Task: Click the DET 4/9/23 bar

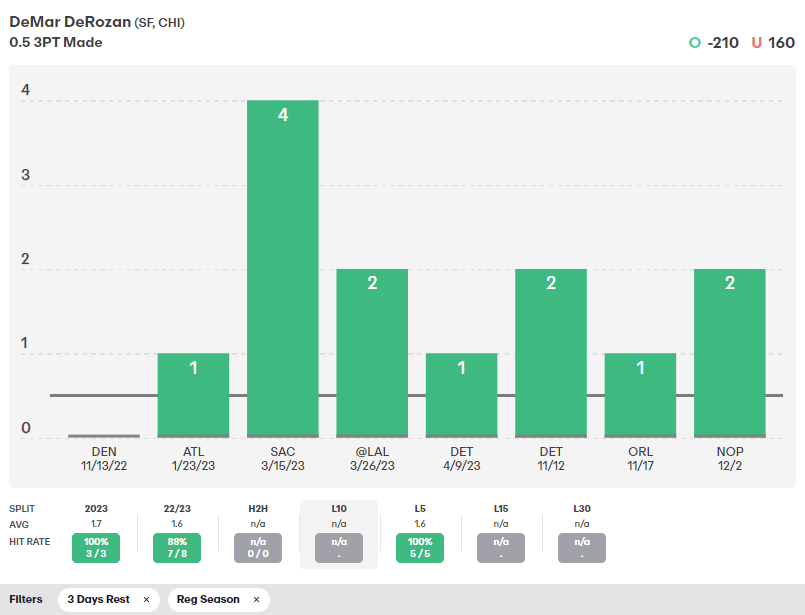Action: tap(462, 395)
